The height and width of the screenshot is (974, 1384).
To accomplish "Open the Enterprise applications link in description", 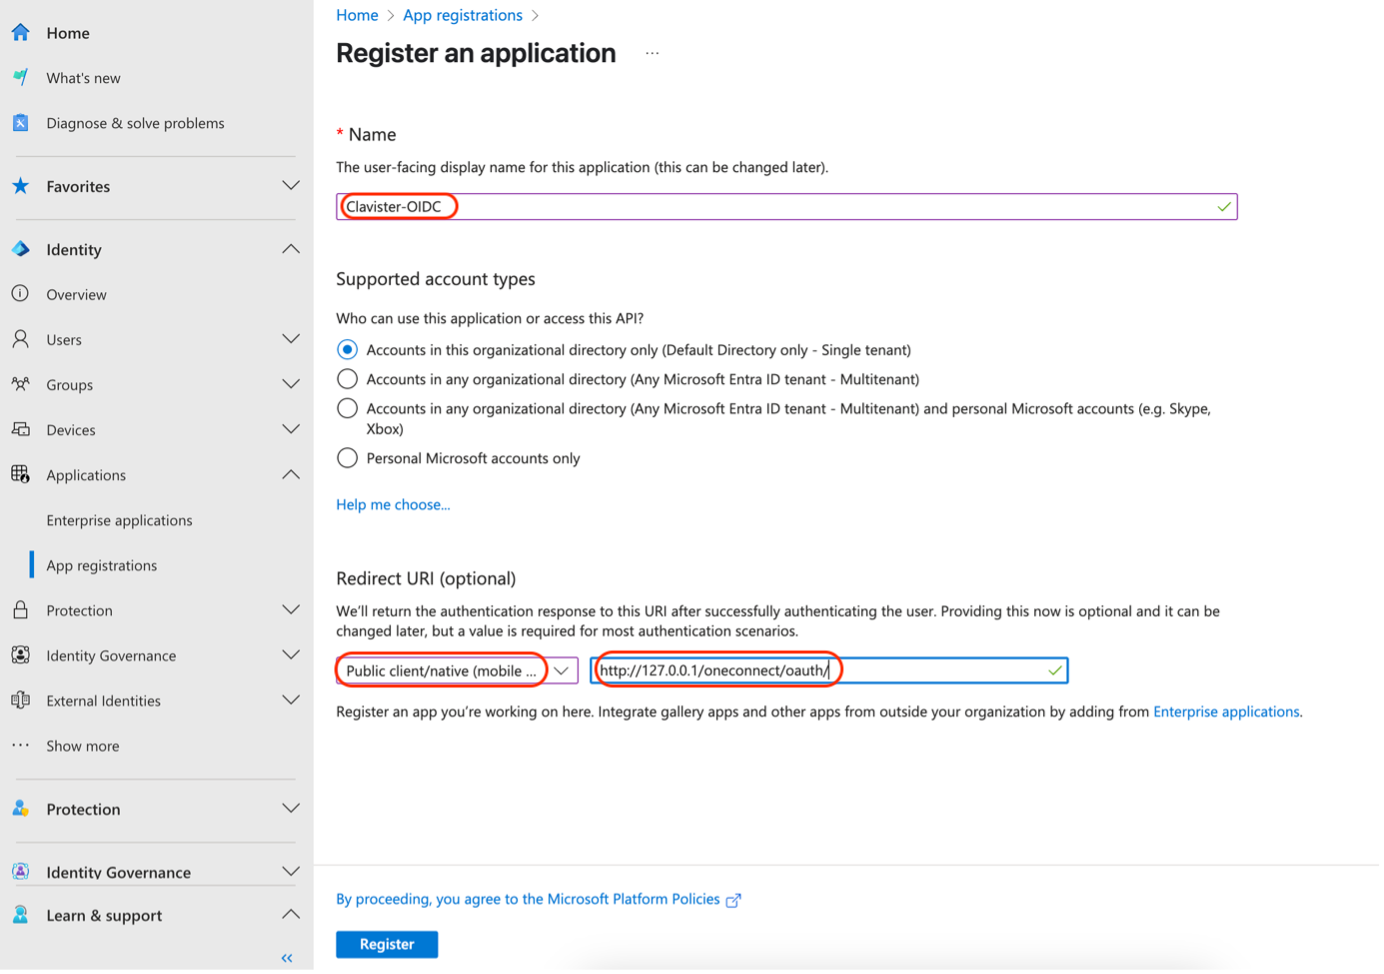I will coord(1226,712).
